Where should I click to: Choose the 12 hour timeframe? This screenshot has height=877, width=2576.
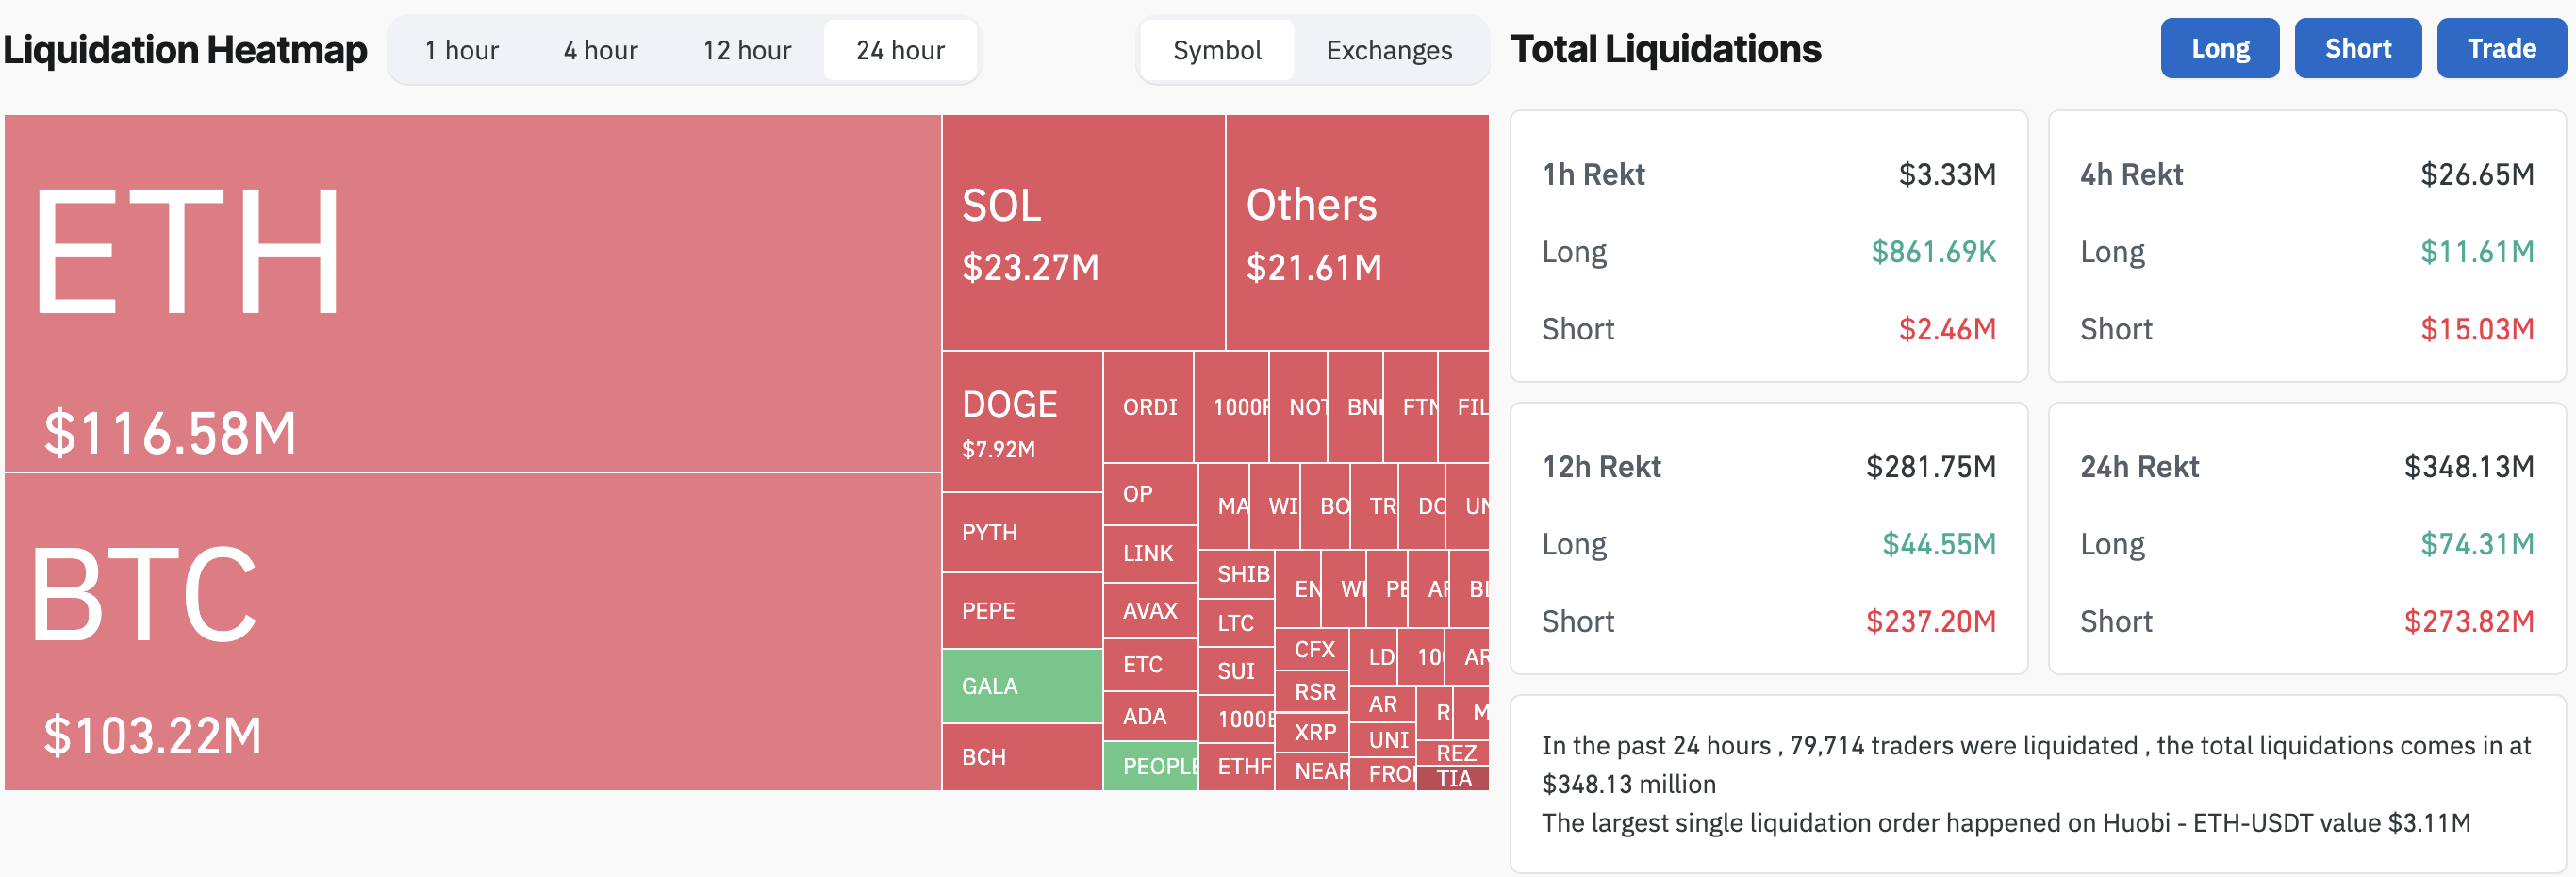(x=746, y=50)
